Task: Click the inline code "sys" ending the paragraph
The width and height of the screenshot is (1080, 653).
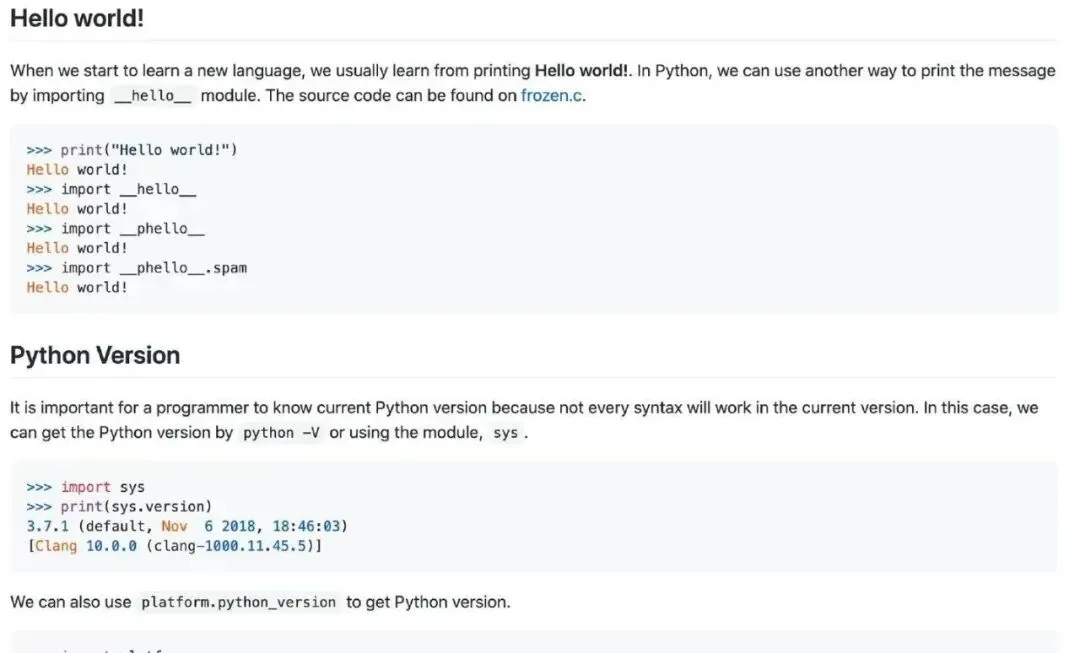Action: click(506, 433)
